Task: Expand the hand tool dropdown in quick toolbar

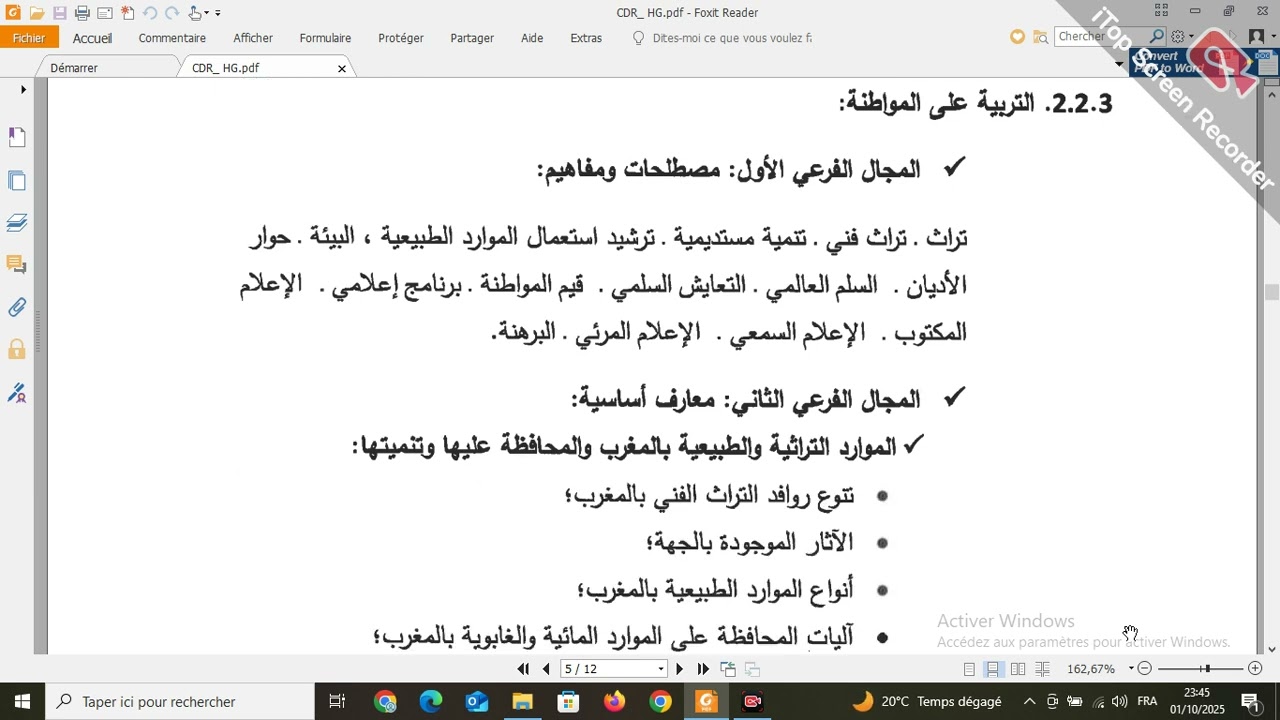Action: 207,13
